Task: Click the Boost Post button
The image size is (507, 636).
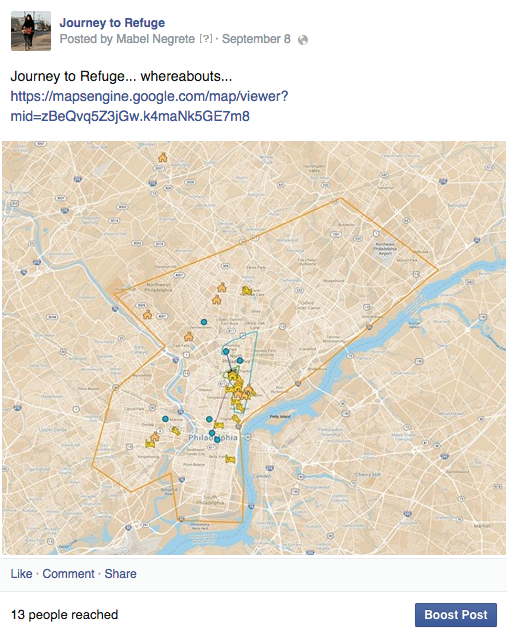Action: [x=455, y=615]
